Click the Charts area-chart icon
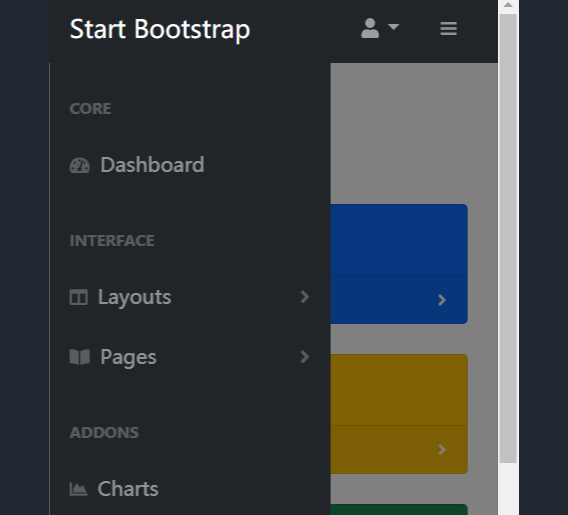 coord(79,489)
